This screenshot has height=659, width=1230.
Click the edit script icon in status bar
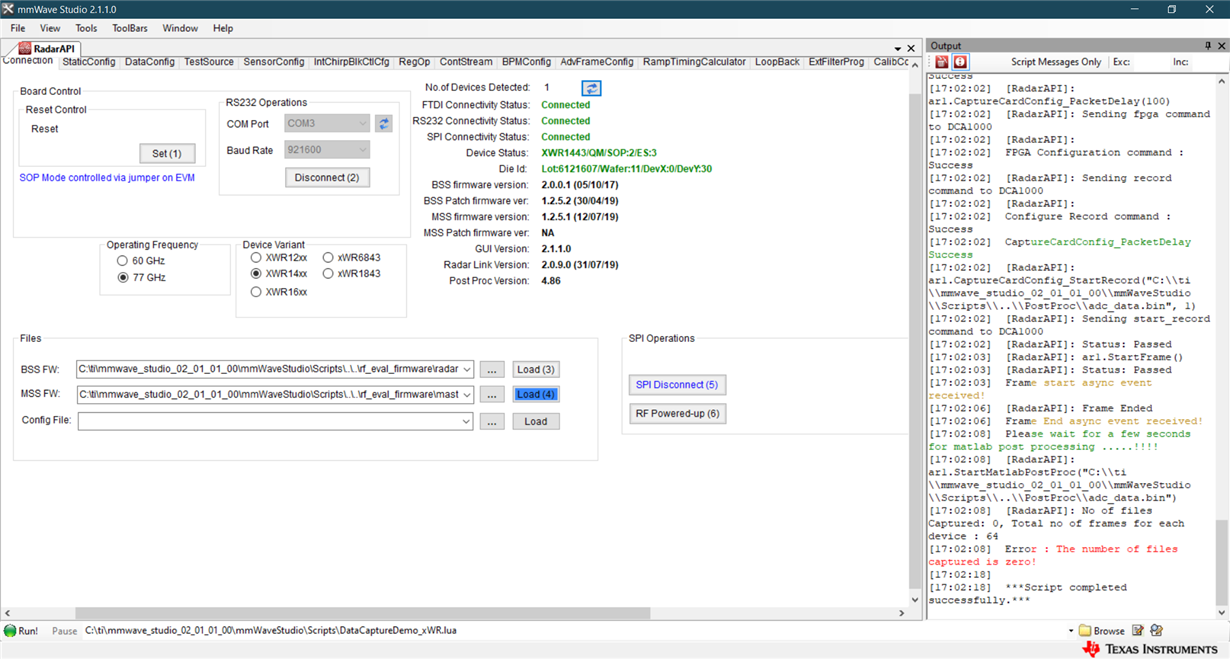[x=1138, y=631]
